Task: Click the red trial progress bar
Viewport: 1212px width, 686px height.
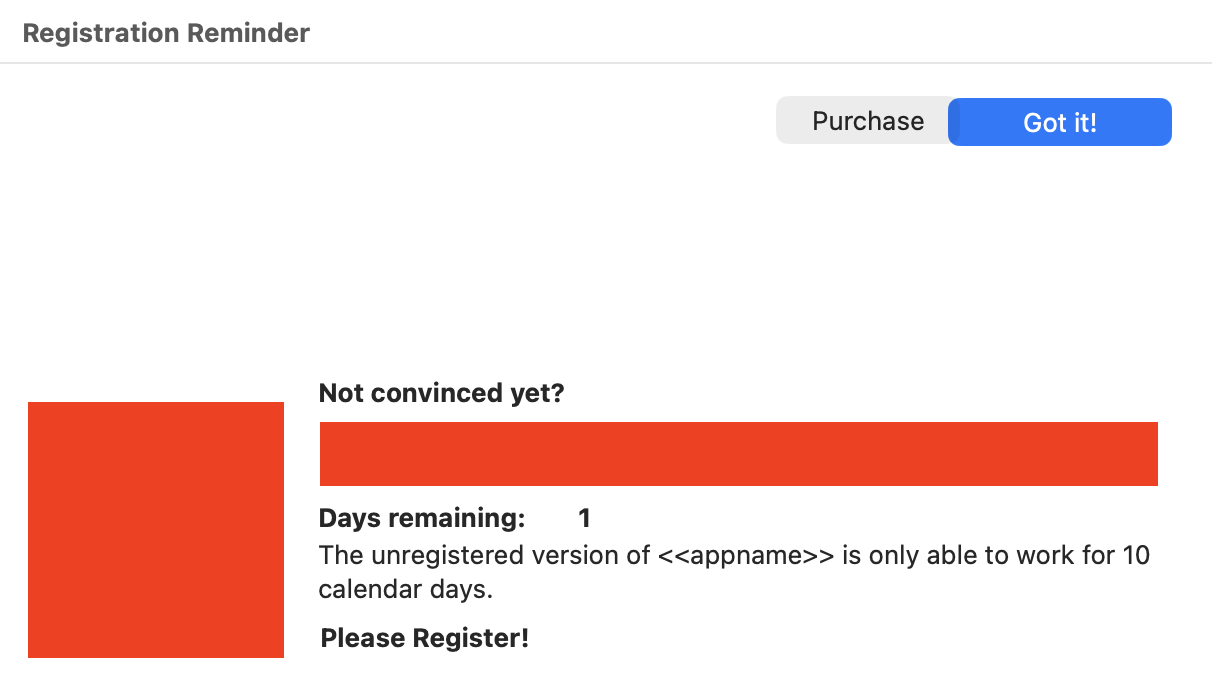Action: click(x=738, y=454)
